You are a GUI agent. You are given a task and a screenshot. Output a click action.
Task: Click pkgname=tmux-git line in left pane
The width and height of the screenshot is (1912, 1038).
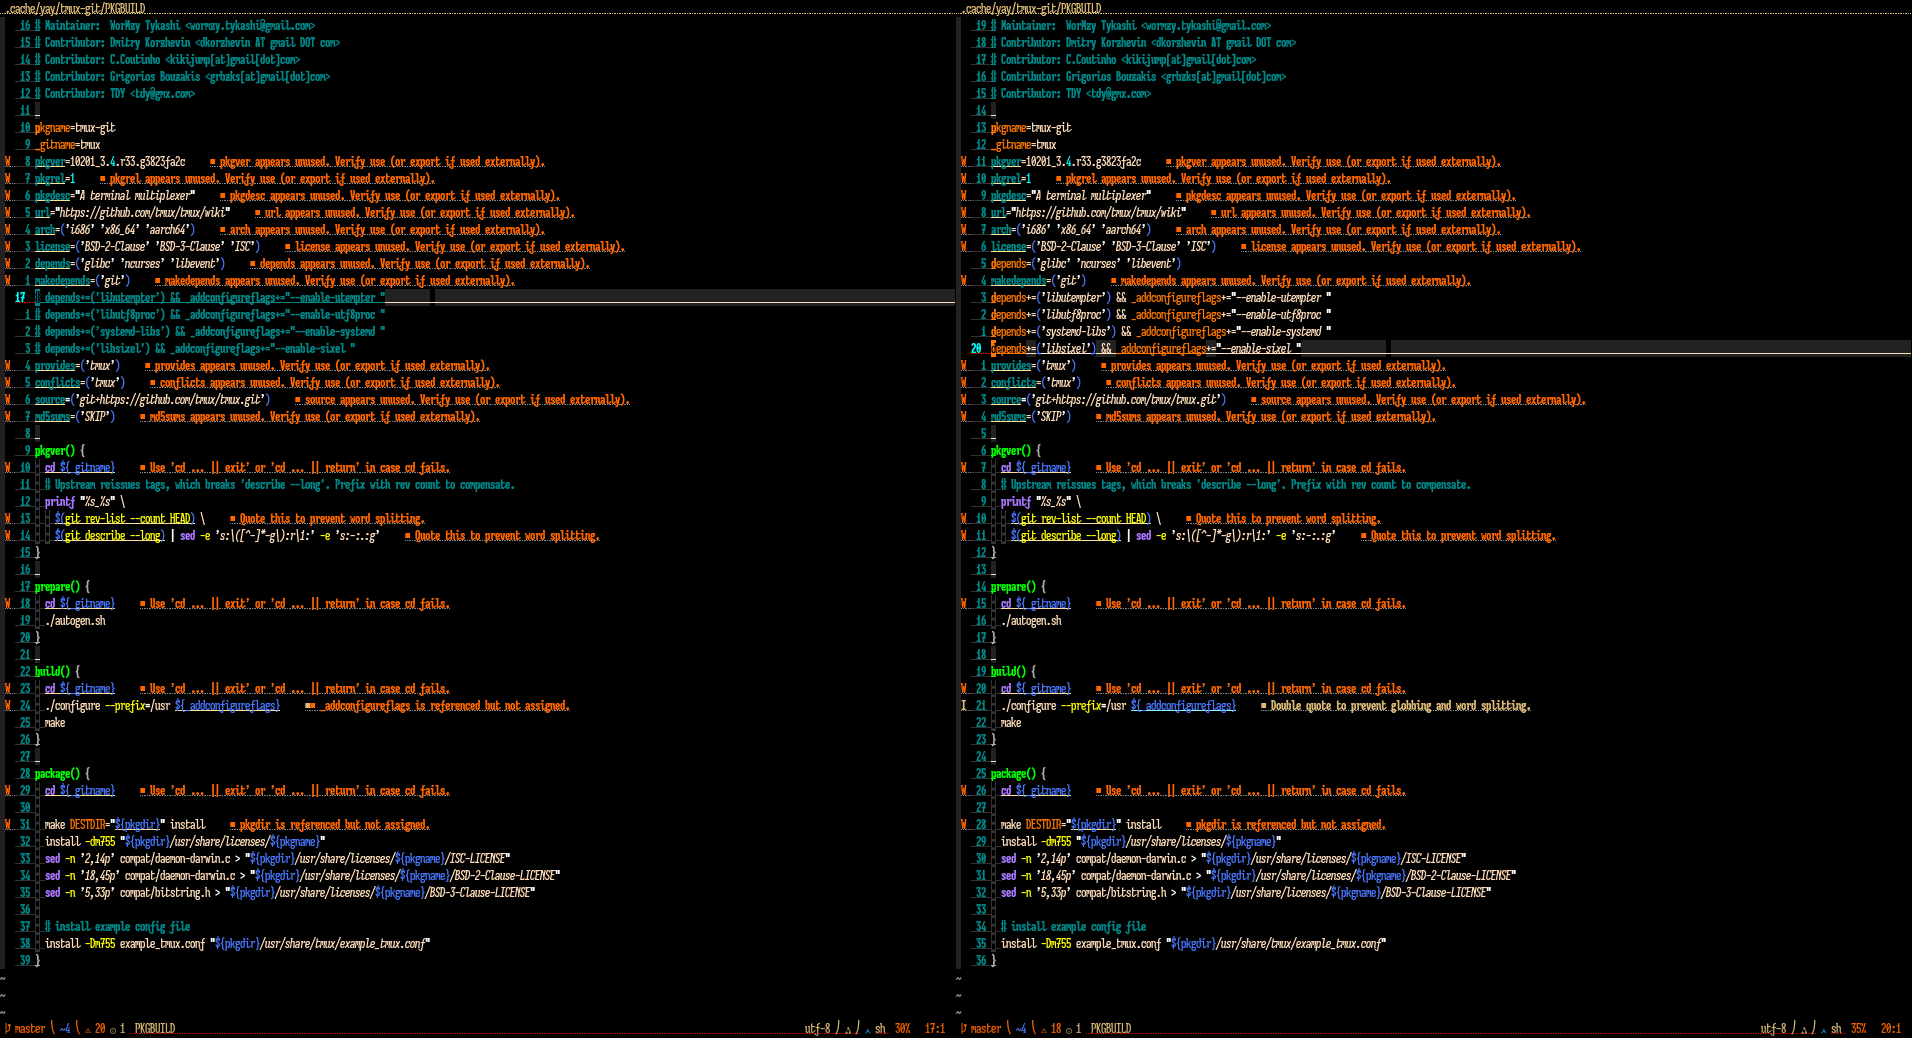75,128
